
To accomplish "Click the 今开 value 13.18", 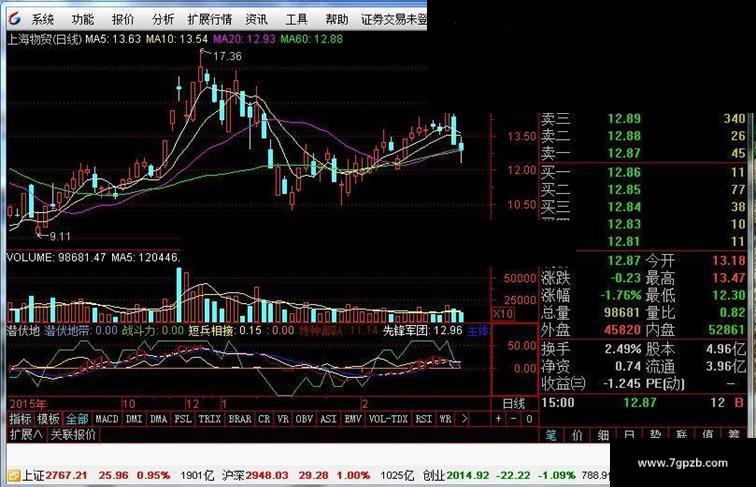I will click(729, 261).
